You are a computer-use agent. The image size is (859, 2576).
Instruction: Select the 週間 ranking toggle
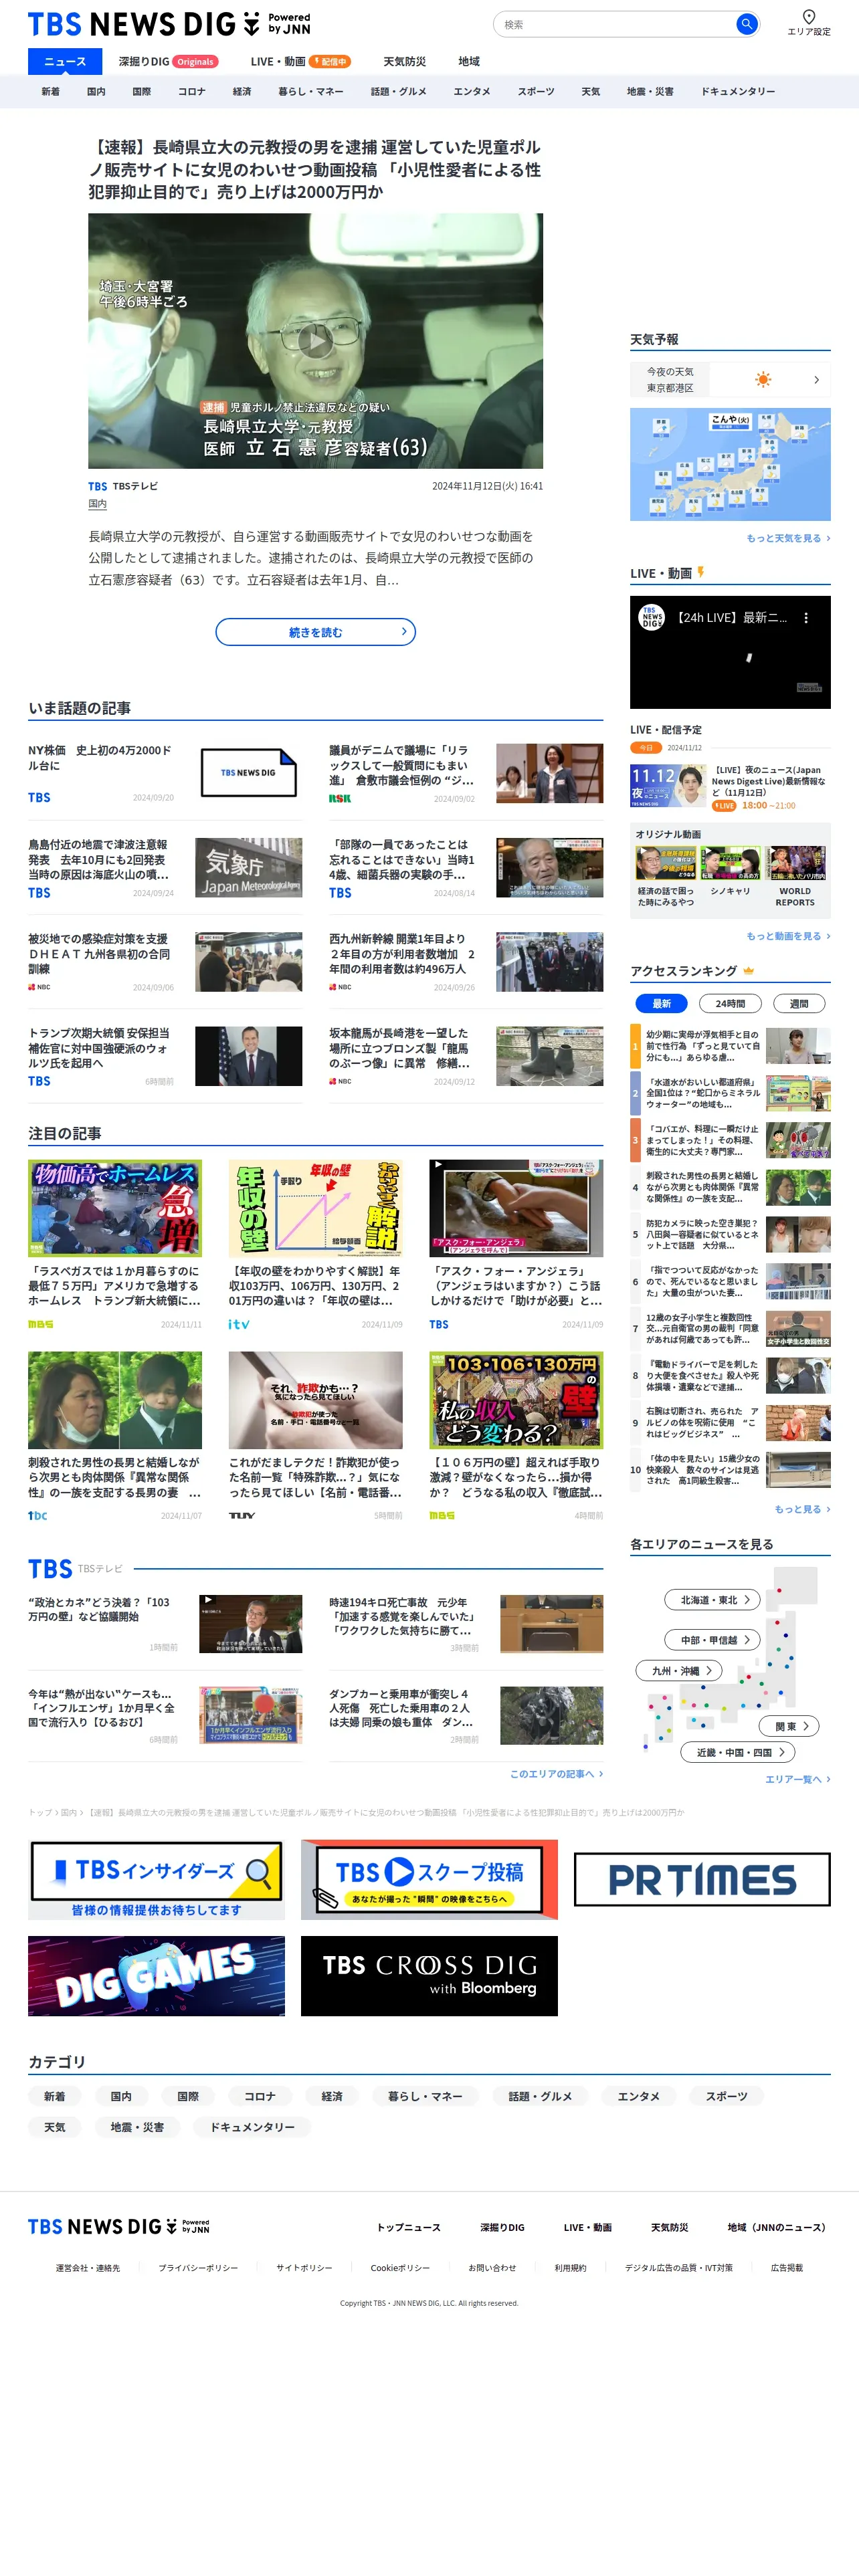tap(799, 1003)
